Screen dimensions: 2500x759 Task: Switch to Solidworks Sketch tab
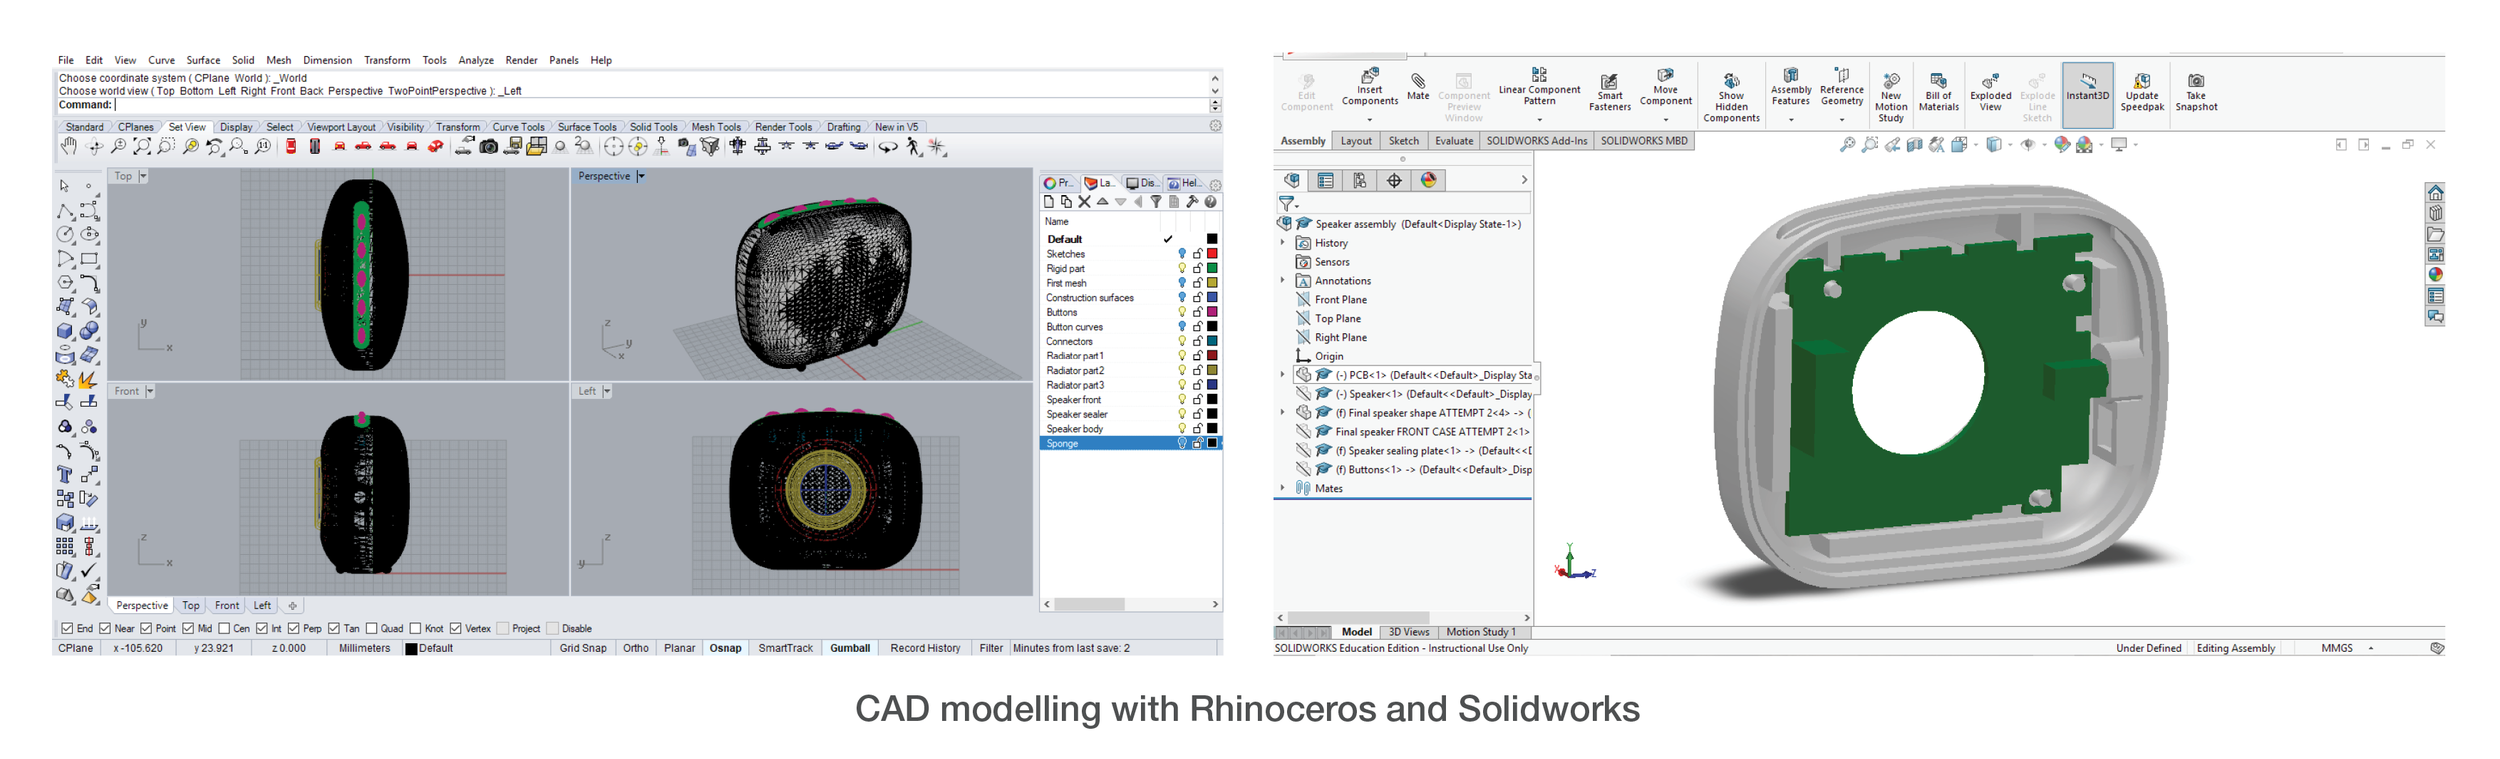[x=1403, y=141]
